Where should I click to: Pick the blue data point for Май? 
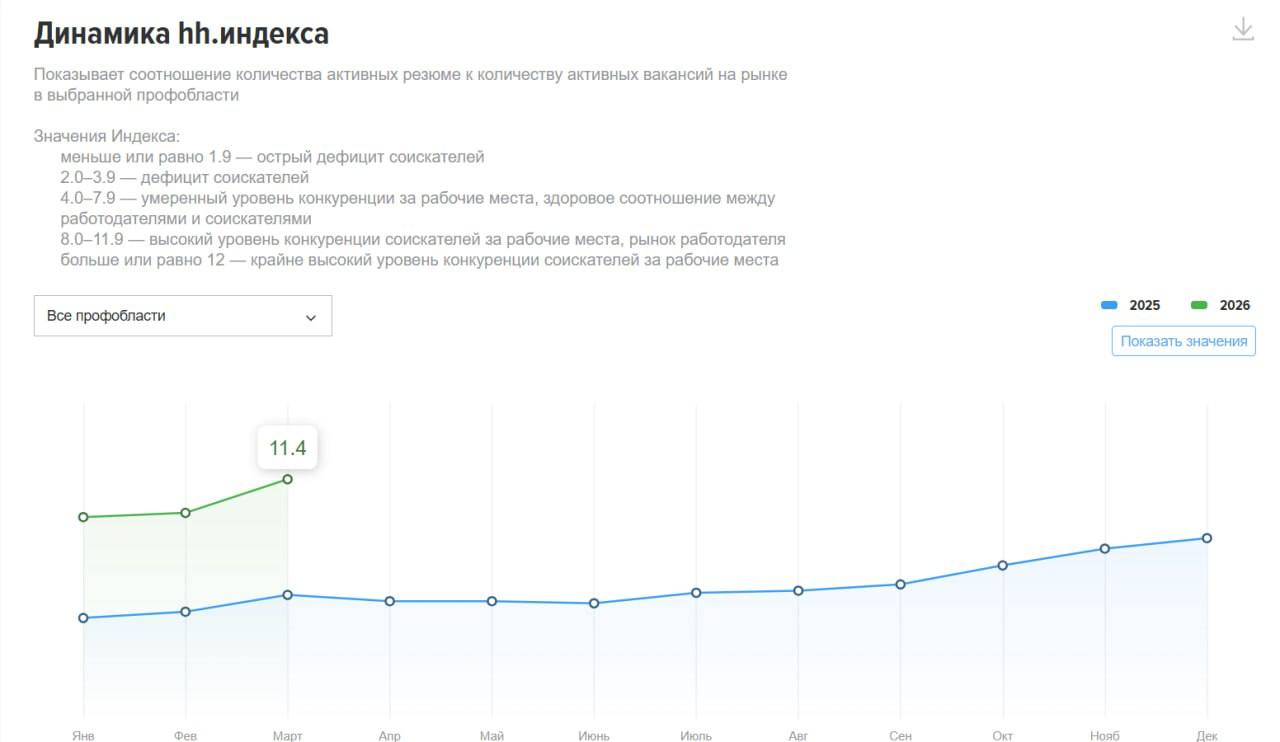point(492,601)
